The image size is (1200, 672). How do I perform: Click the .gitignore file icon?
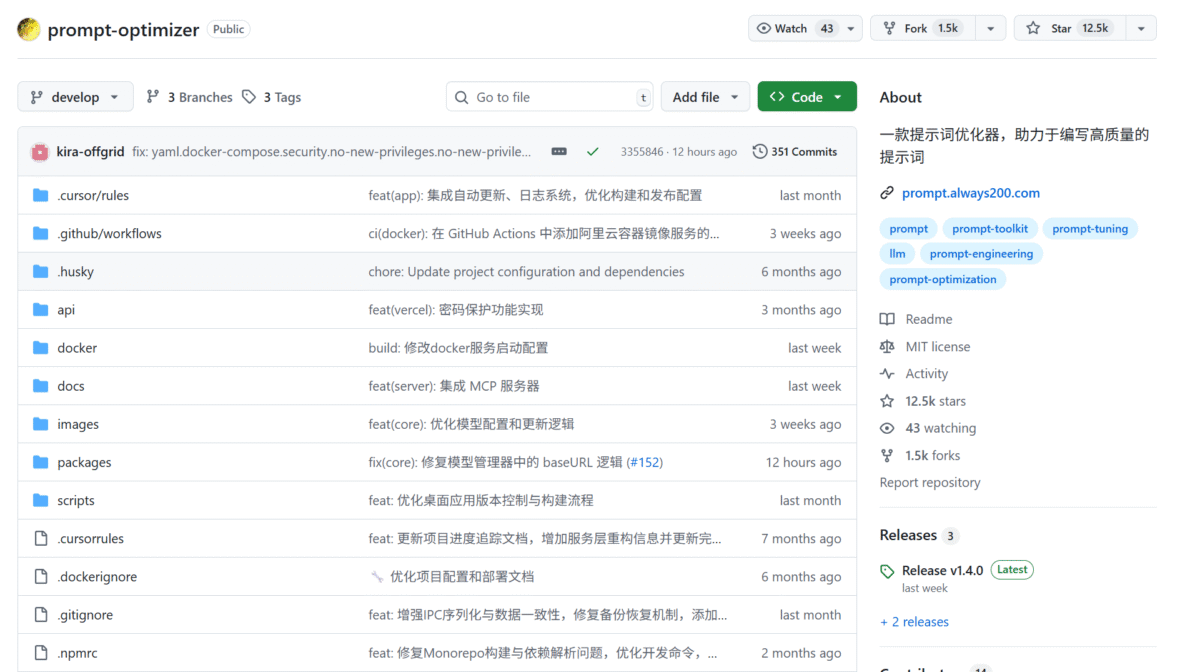tap(41, 615)
